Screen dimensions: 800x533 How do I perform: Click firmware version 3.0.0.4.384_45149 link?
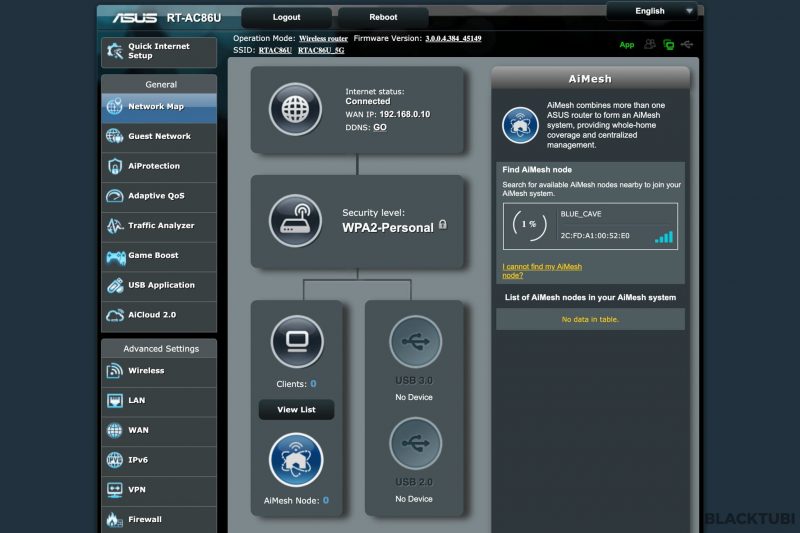[x=453, y=39]
